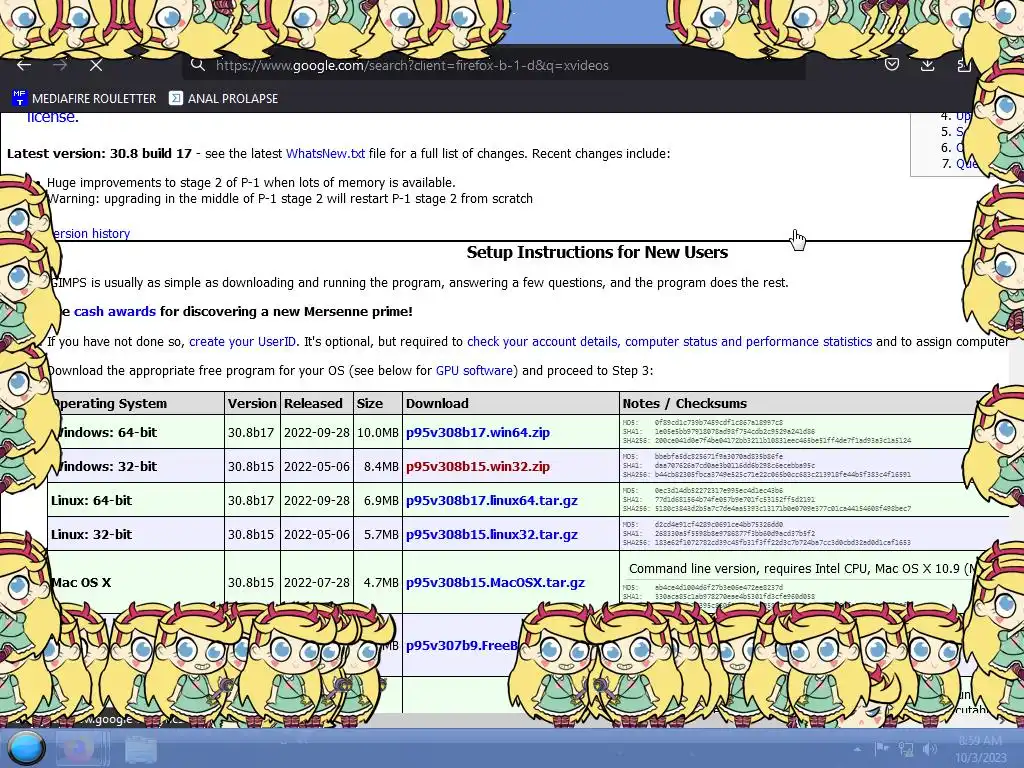Click the network tray icon
This screenshot has width=1024, height=768.
906,748
